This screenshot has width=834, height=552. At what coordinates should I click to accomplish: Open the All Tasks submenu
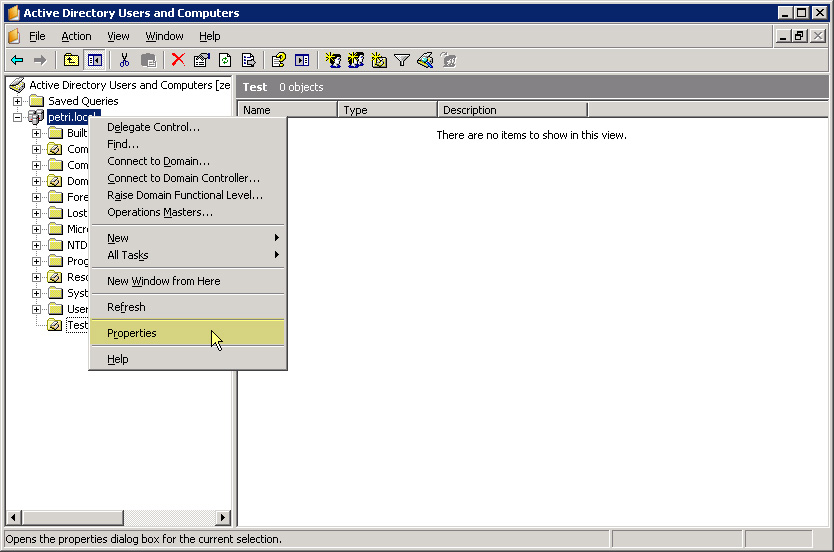[x=188, y=255]
